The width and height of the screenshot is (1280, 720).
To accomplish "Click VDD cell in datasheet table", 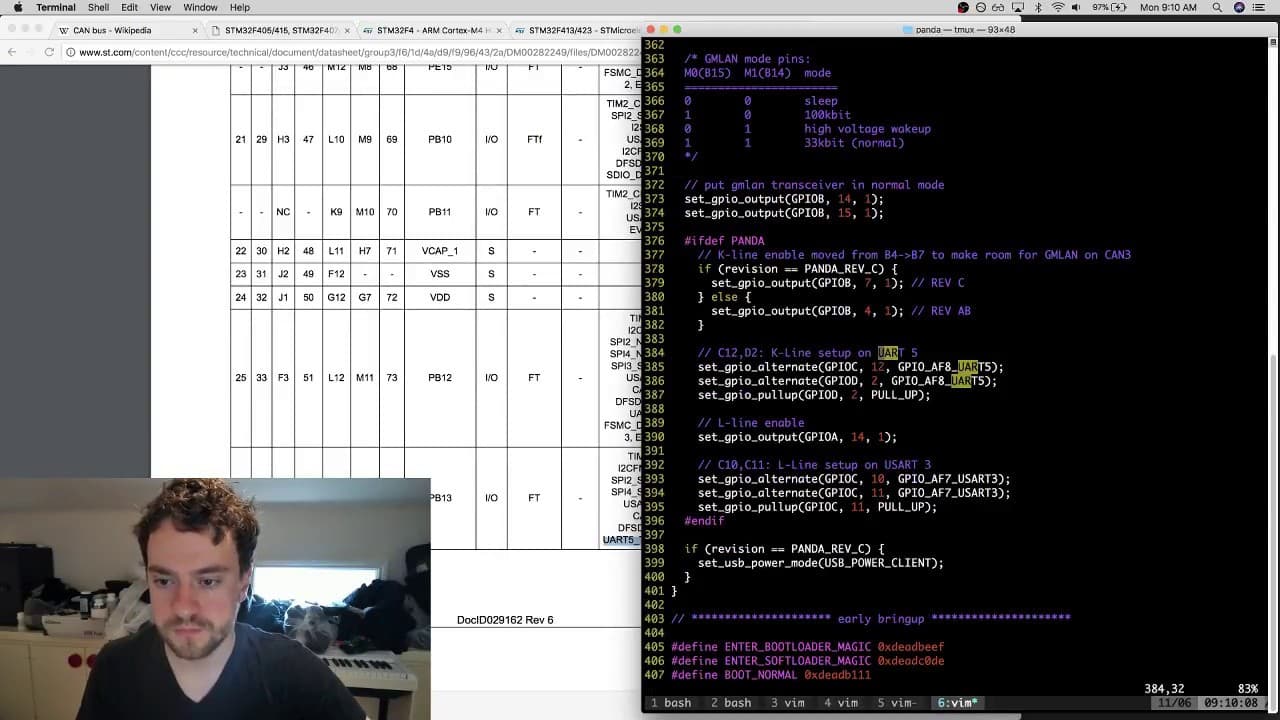I will click(x=440, y=297).
